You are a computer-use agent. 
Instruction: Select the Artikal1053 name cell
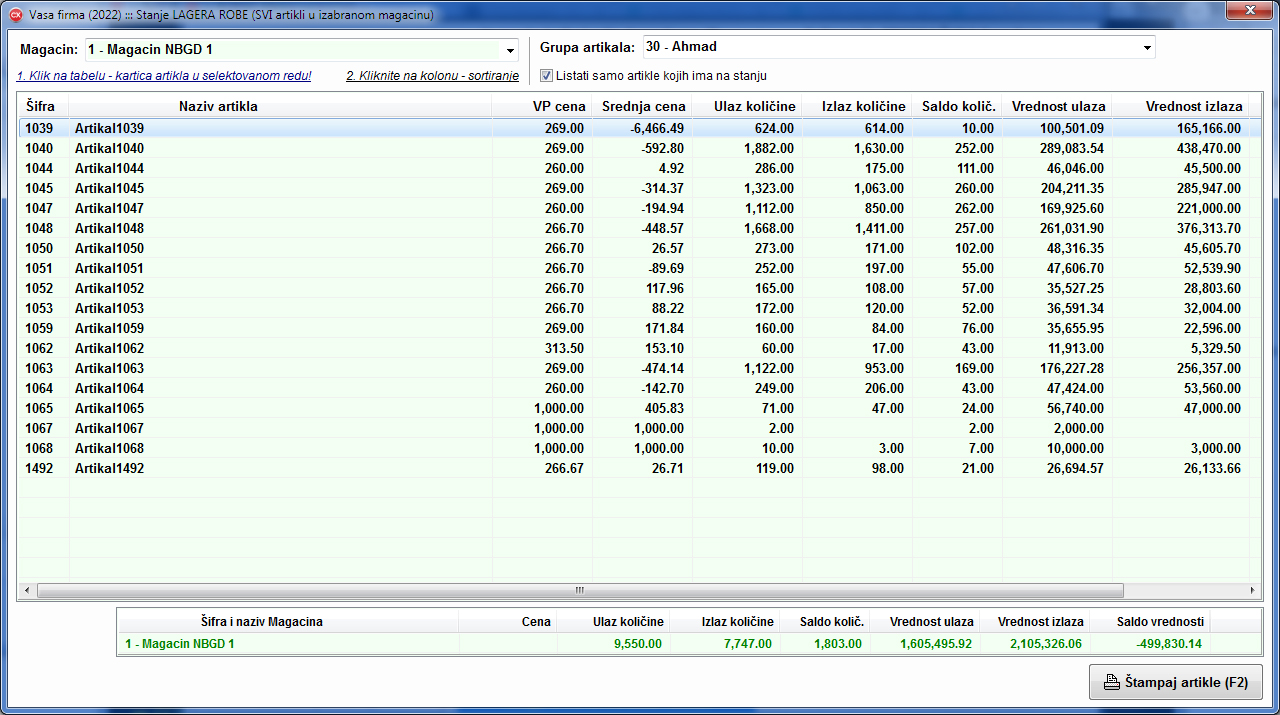280,308
